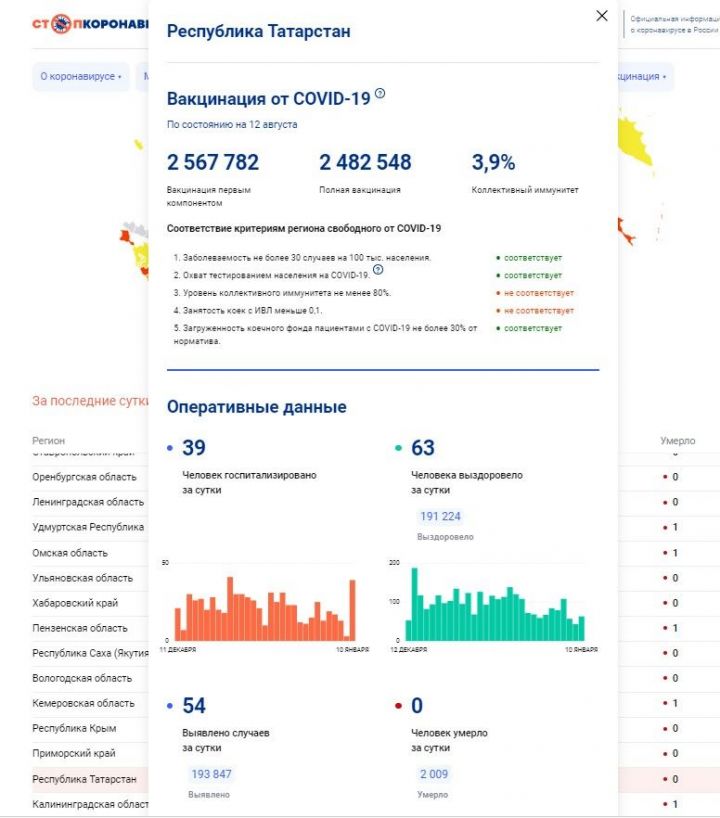Close the Республика Татарстан popup
The width and height of the screenshot is (720, 818).
pyautogui.click(x=602, y=16)
